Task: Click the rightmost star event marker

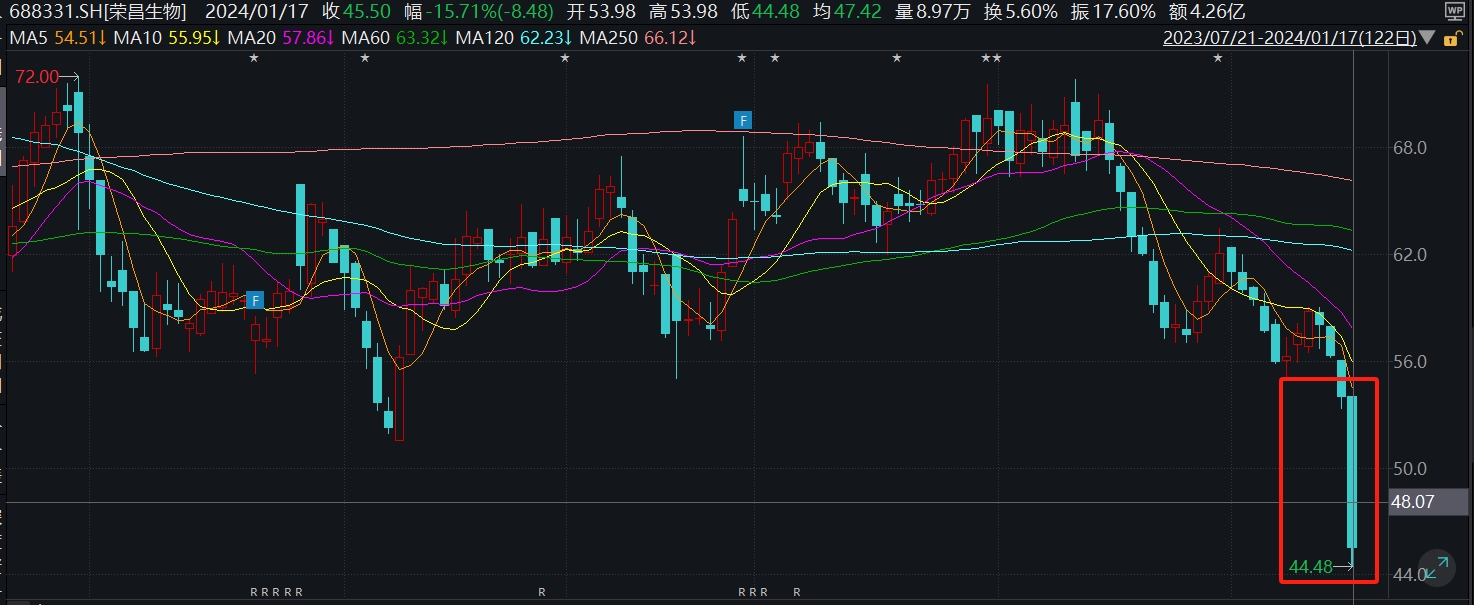Action: pyautogui.click(x=1218, y=59)
